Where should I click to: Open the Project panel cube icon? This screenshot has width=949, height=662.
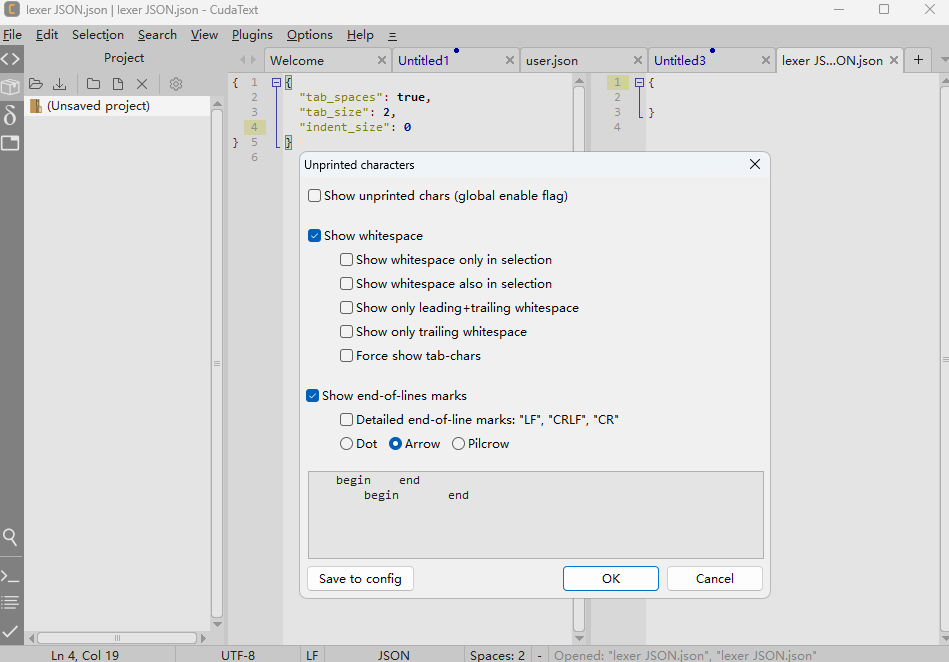10,87
